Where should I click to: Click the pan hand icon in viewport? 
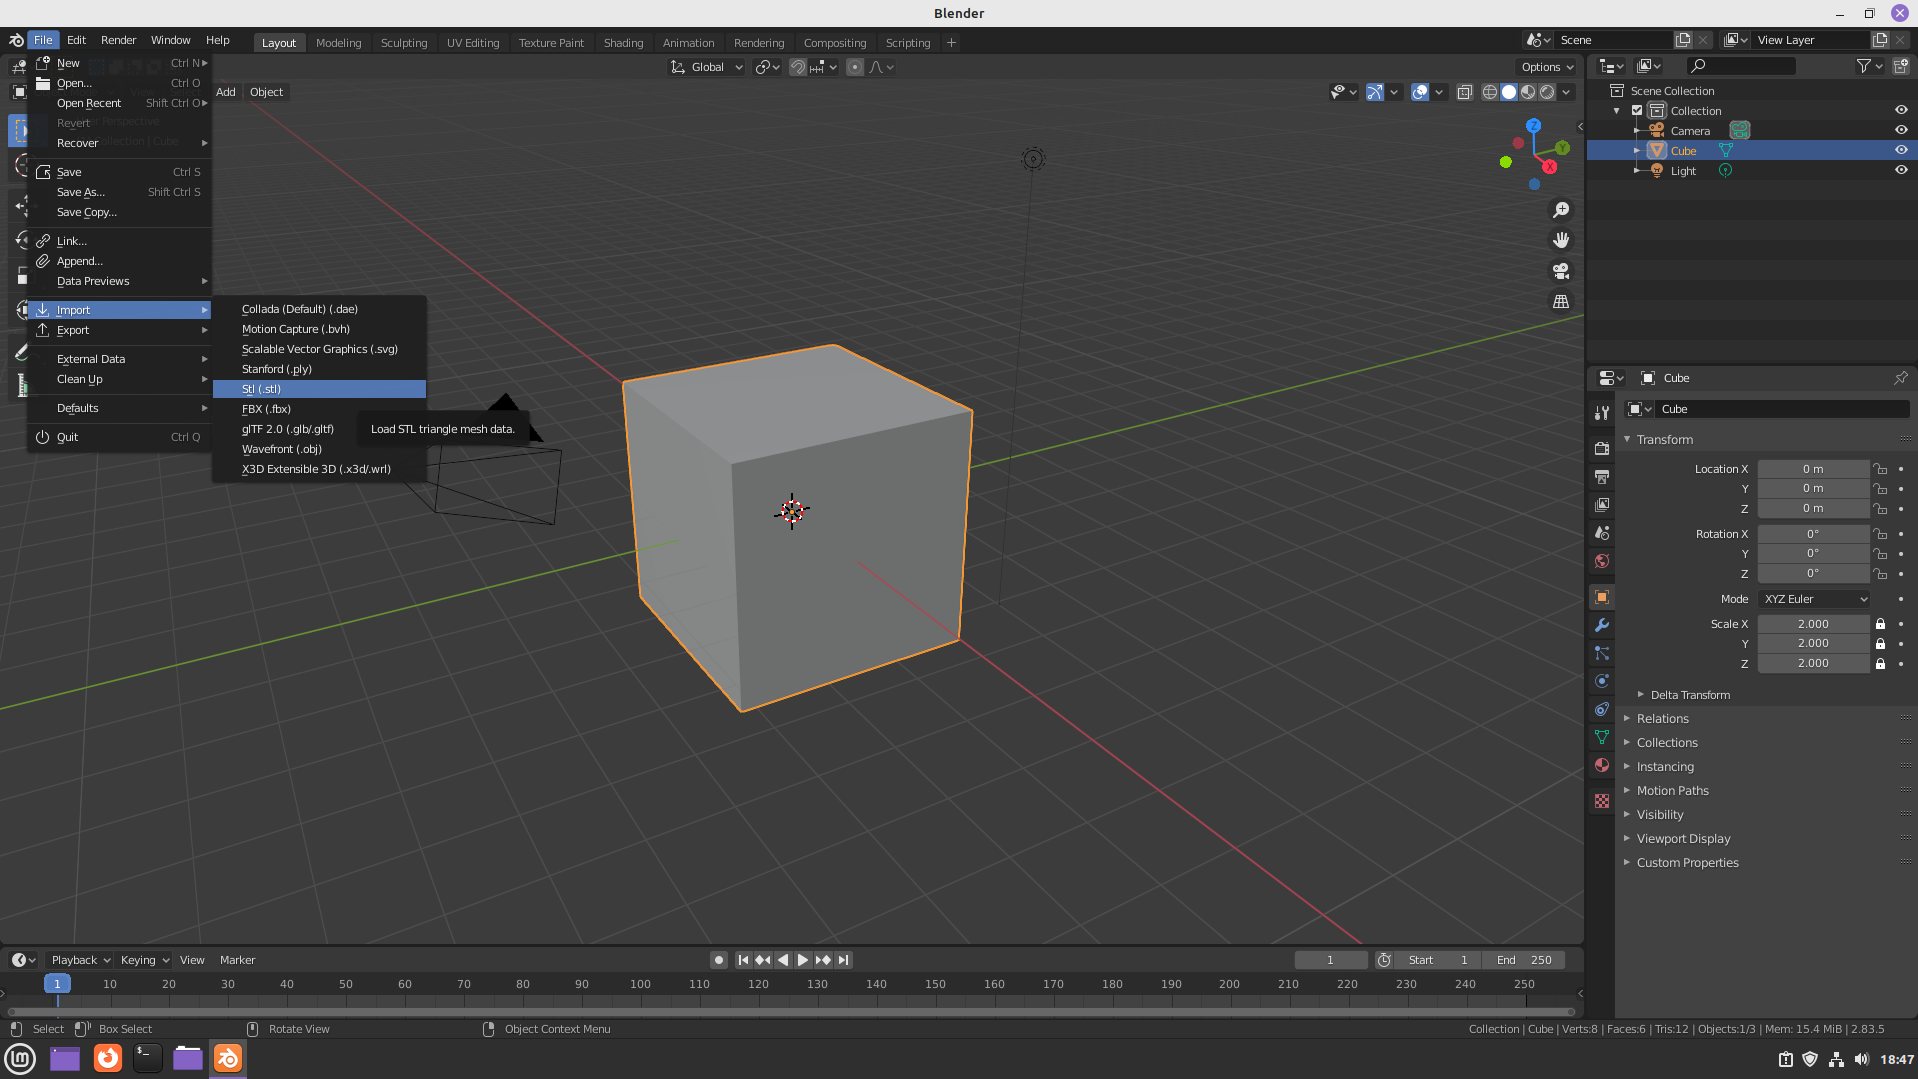tap(1560, 240)
